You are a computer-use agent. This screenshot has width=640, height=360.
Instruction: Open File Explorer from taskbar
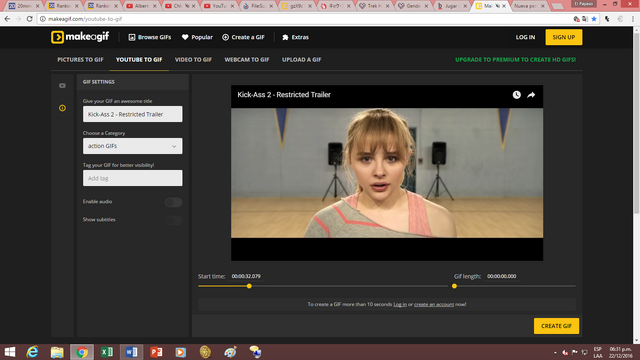click(57, 352)
